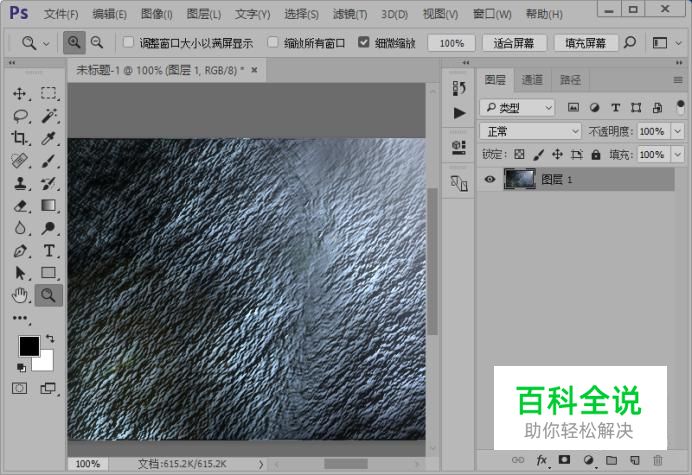
Task: Open the 正常 blend mode dropdown
Action: click(530, 131)
